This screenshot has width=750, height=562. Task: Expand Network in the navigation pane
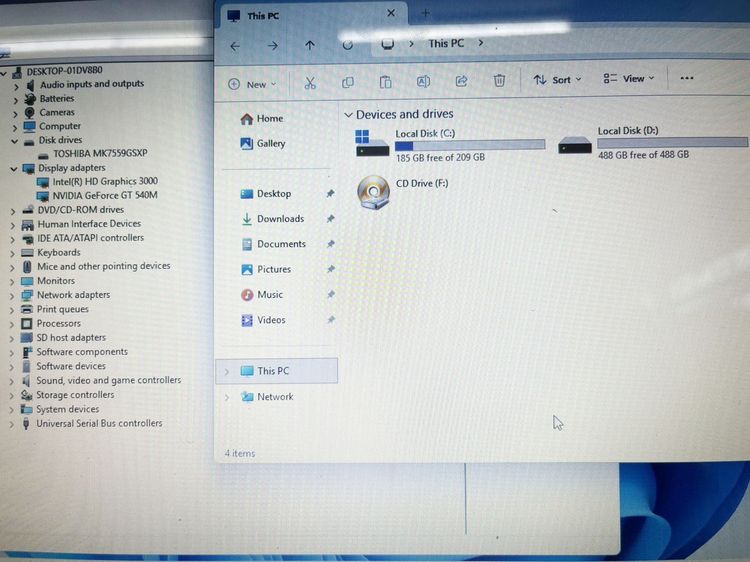coord(227,397)
